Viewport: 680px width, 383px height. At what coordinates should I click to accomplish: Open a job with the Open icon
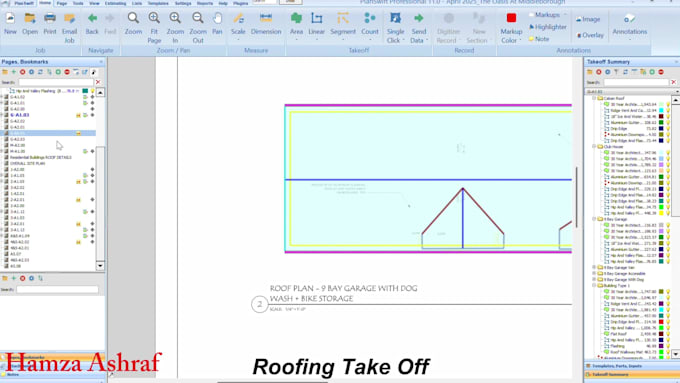pyautogui.click(x=30, y=19)
